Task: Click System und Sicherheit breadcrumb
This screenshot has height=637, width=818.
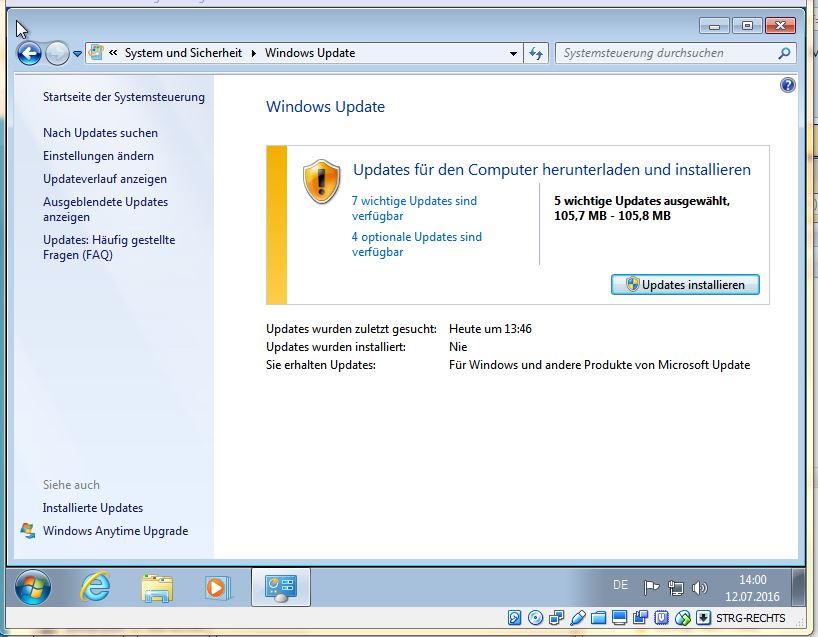Action: [x=183, y=53]
